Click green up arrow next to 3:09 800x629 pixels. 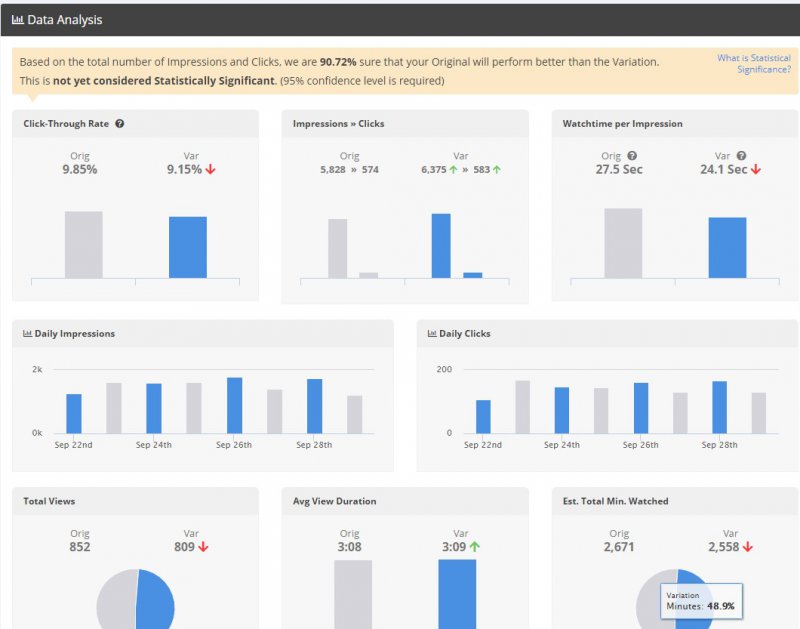click(474, 547)
